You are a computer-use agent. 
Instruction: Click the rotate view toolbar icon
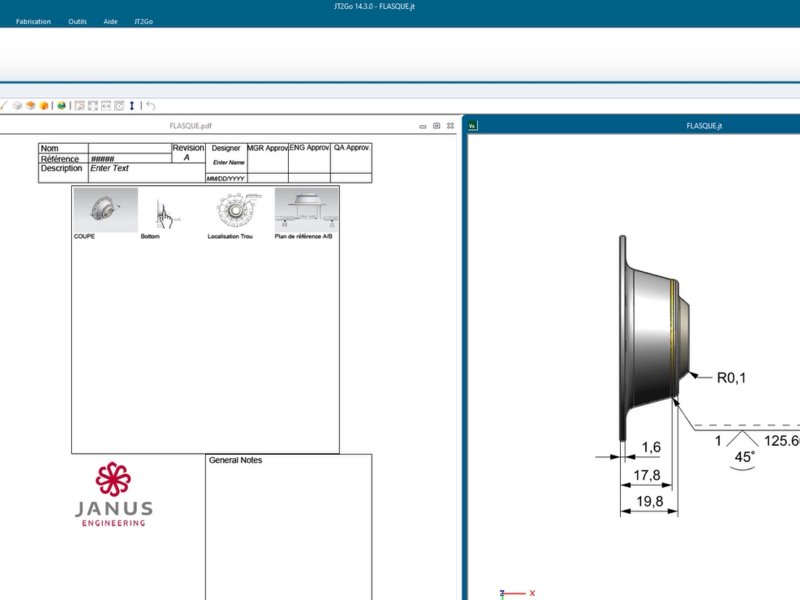click(119, 106)
